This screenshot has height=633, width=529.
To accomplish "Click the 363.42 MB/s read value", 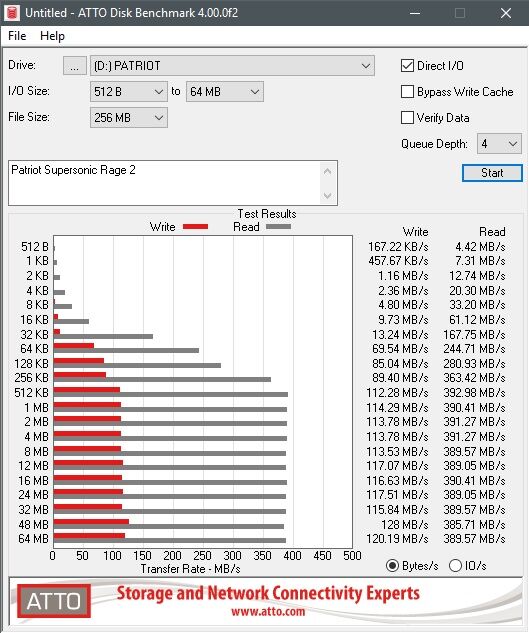I will coord(474,377).
